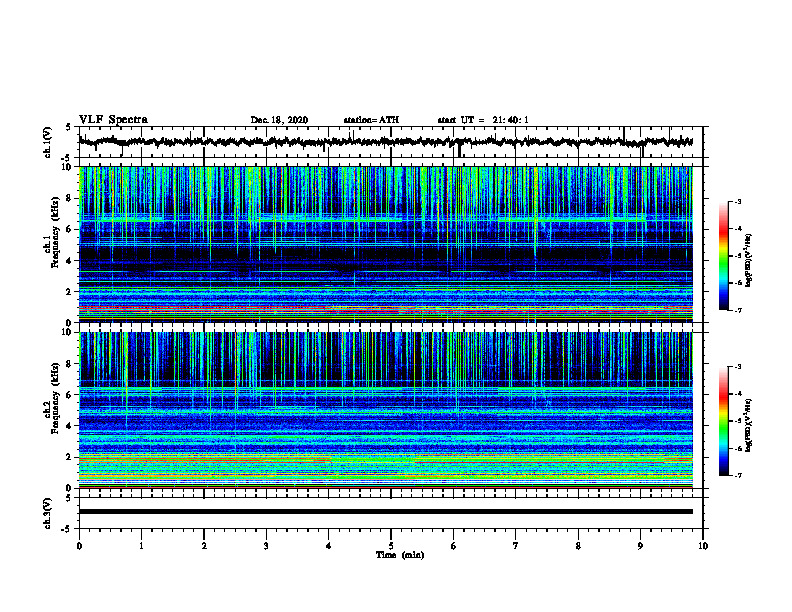Select the "-4" label on ch.2 colorbar
Viewport: 792px width, 612px height.
pos(738,394)
